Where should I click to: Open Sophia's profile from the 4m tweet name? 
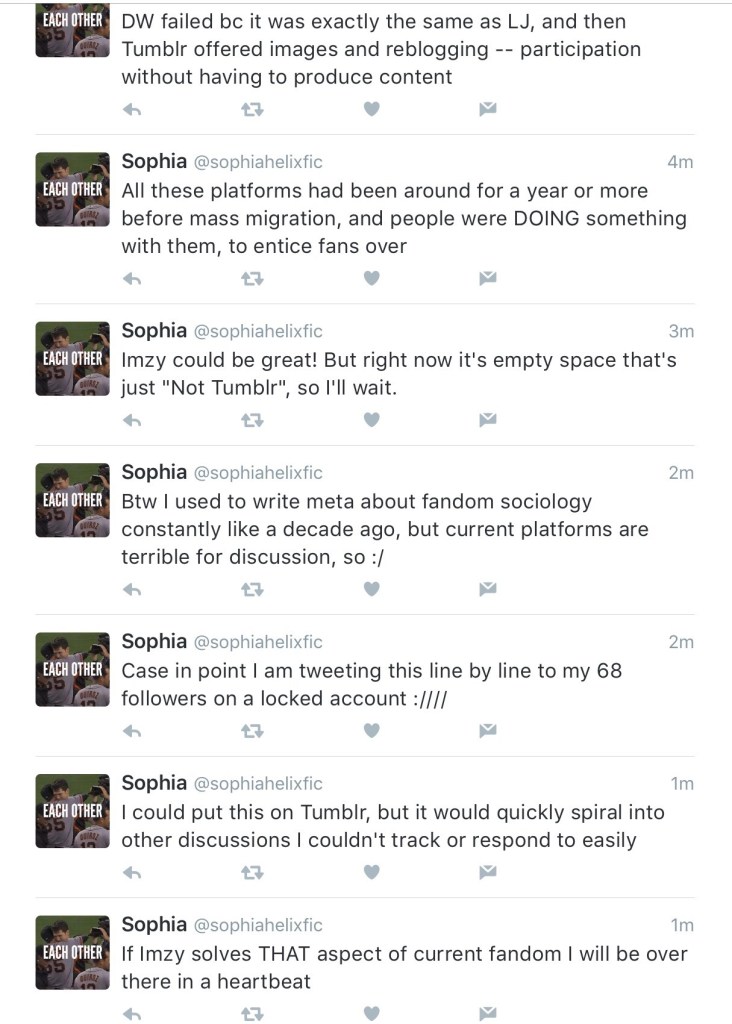coord(154,162)
